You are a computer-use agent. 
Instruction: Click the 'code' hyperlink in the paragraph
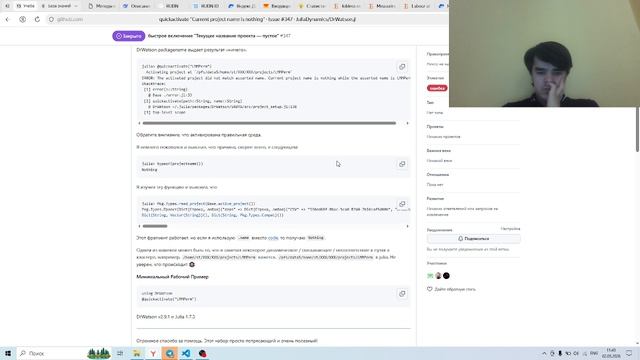click(273, 238)
